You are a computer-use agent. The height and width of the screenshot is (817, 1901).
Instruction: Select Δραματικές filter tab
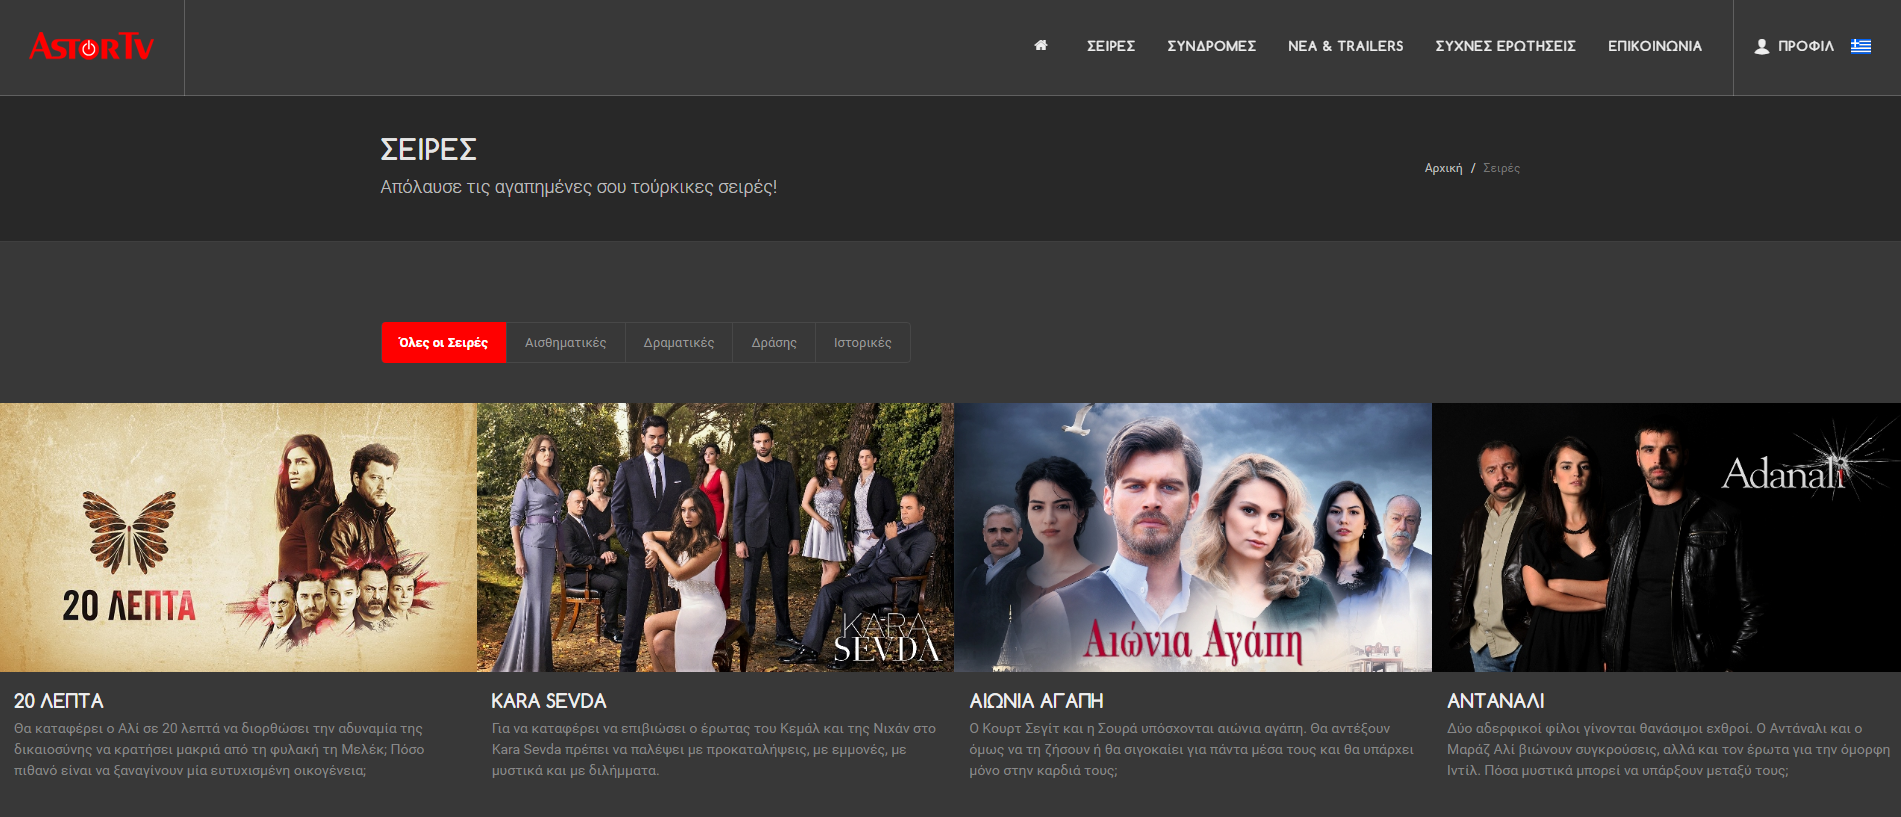(679, 342)
